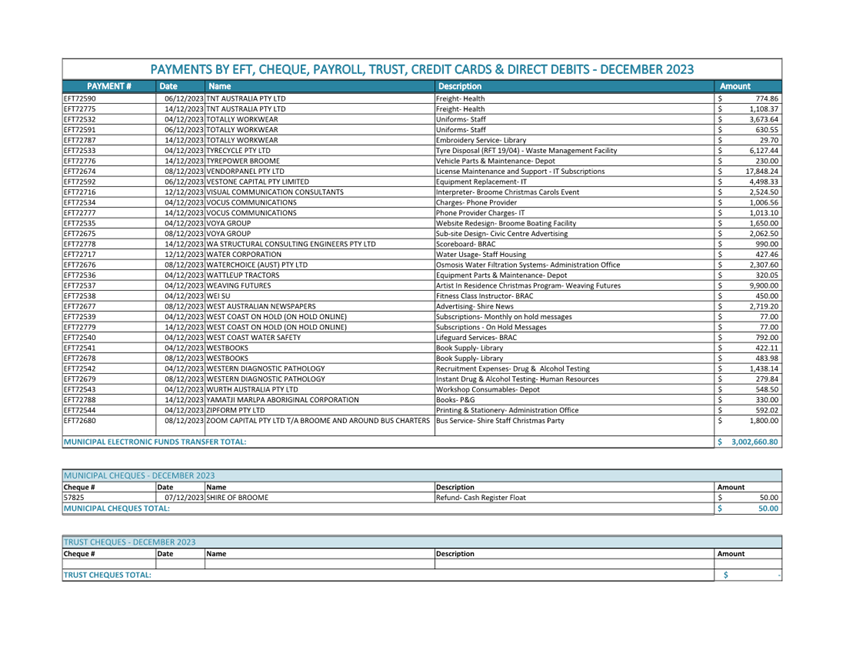This screenshot has height=654, width=846.
Task: Select 'WEST AUSTRALIAN NEWSPAPERS' name
Action: tap(261, 306)
